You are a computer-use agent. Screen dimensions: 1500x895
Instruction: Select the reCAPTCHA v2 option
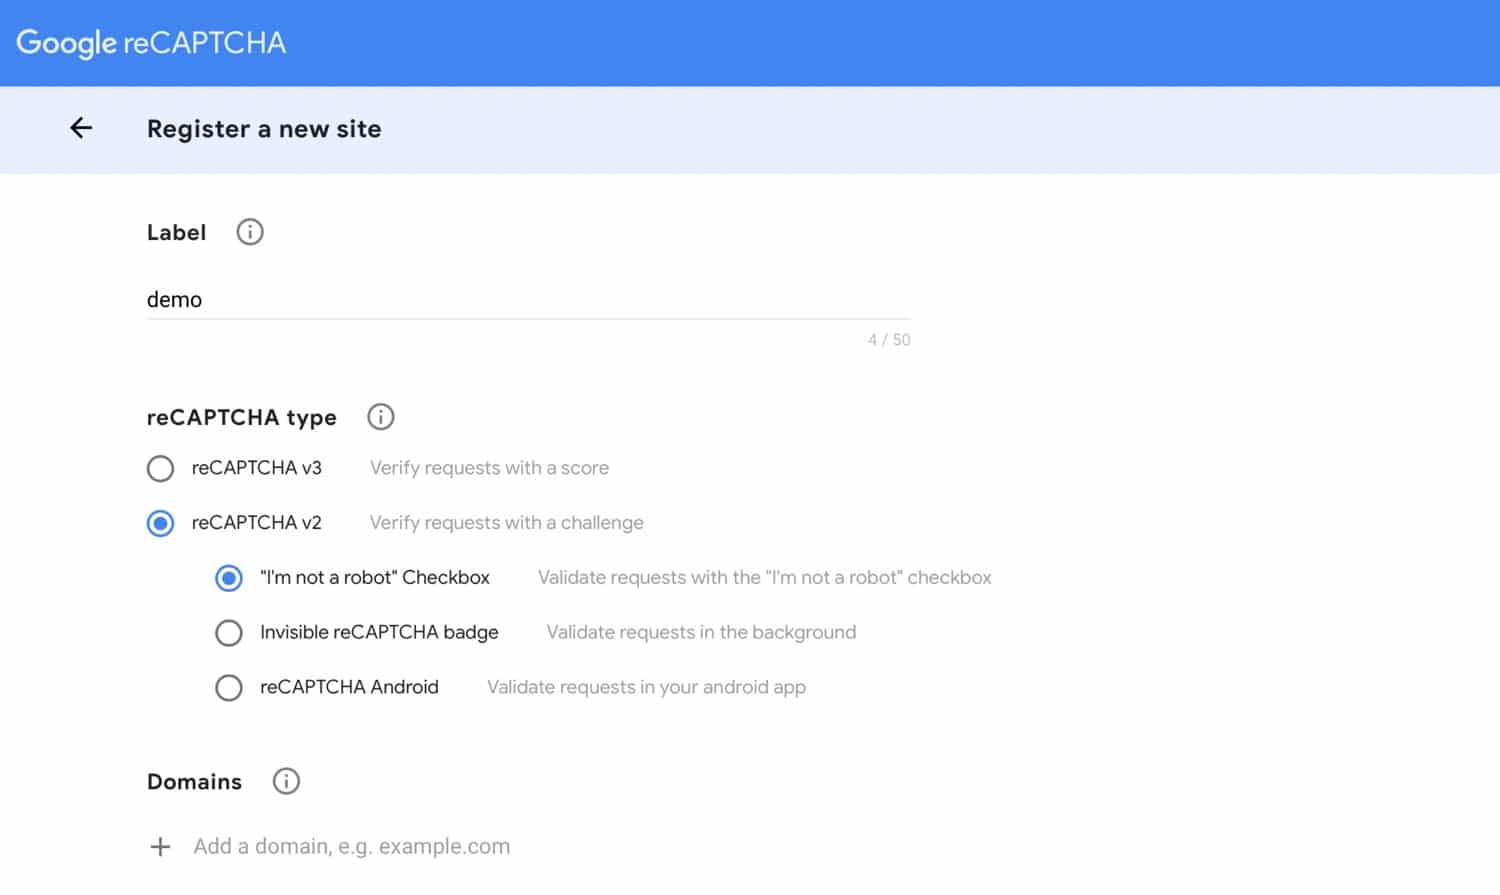coord(160,523)
